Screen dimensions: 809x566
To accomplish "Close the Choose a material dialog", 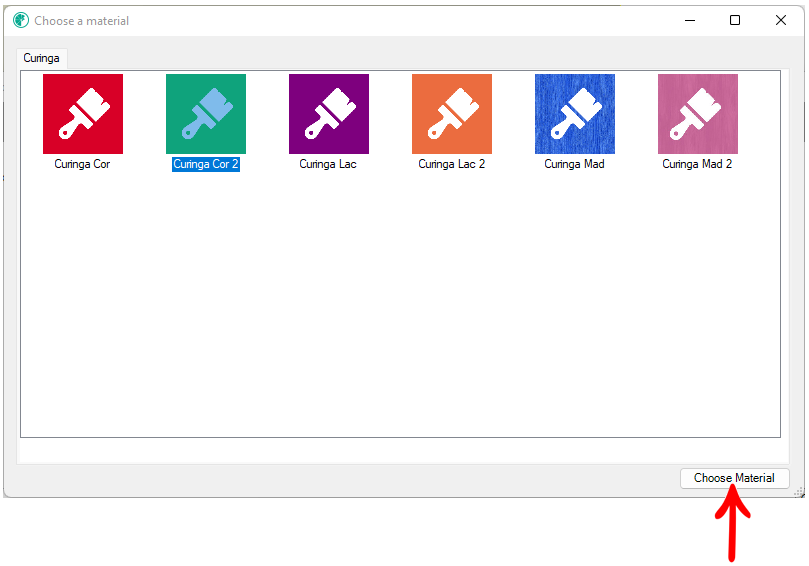I will pos(781,21).
